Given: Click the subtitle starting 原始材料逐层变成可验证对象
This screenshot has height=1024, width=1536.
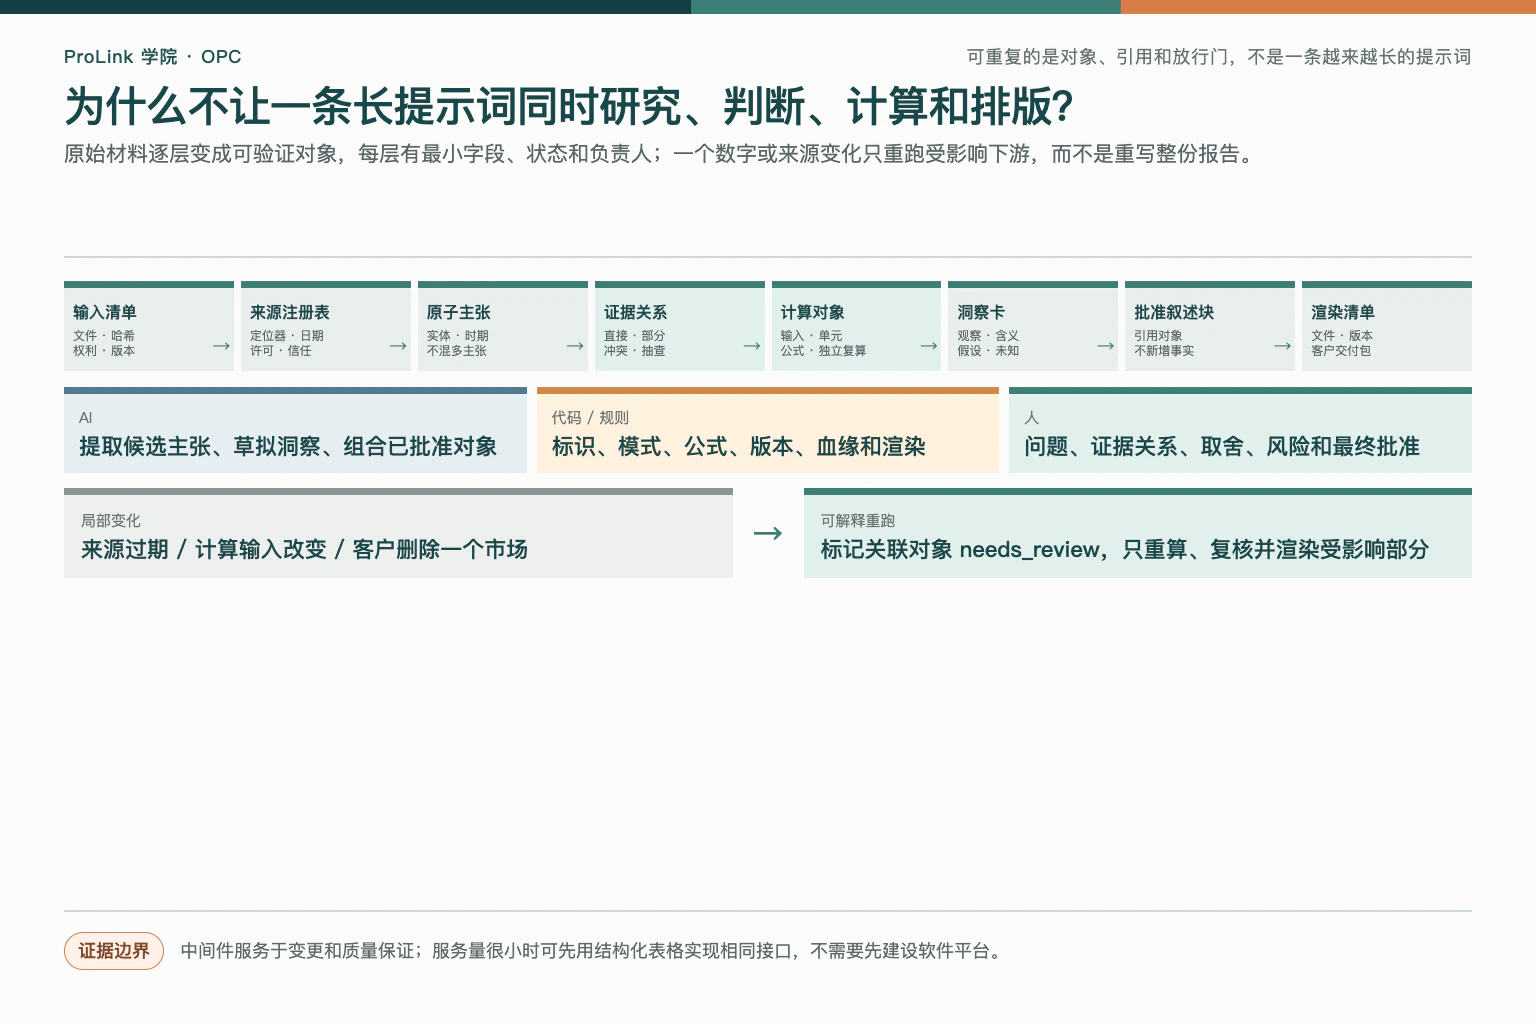Looking at the screenshot, I should point(661,154).
